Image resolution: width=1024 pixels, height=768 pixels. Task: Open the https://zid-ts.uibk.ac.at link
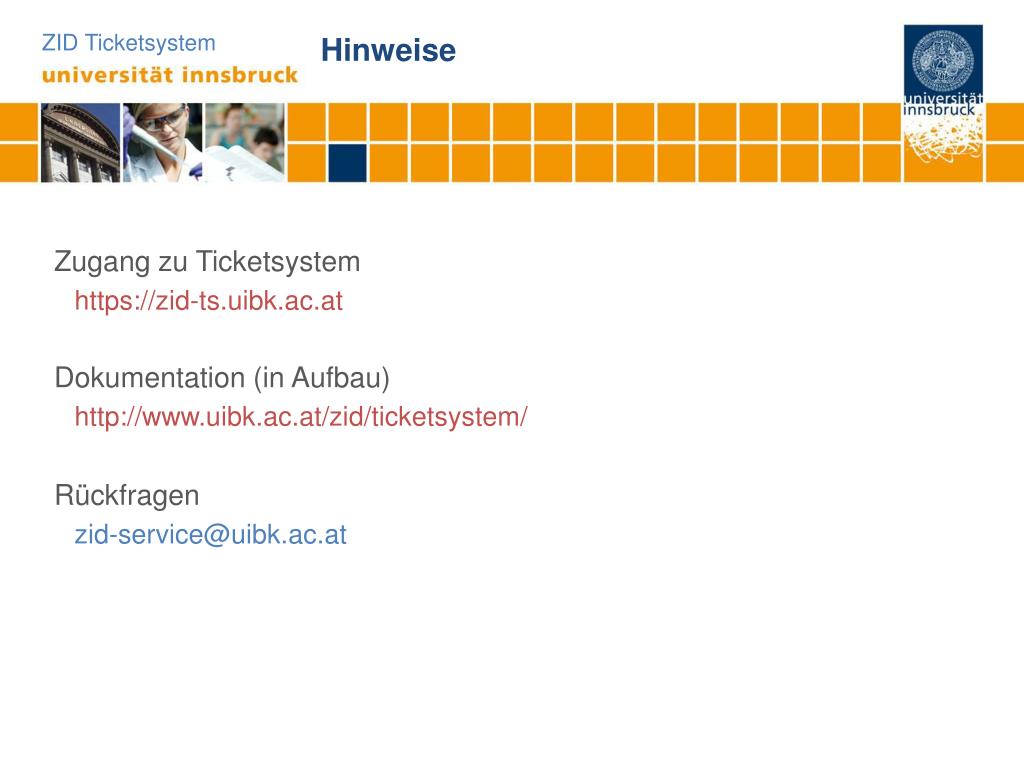(208, 301)
